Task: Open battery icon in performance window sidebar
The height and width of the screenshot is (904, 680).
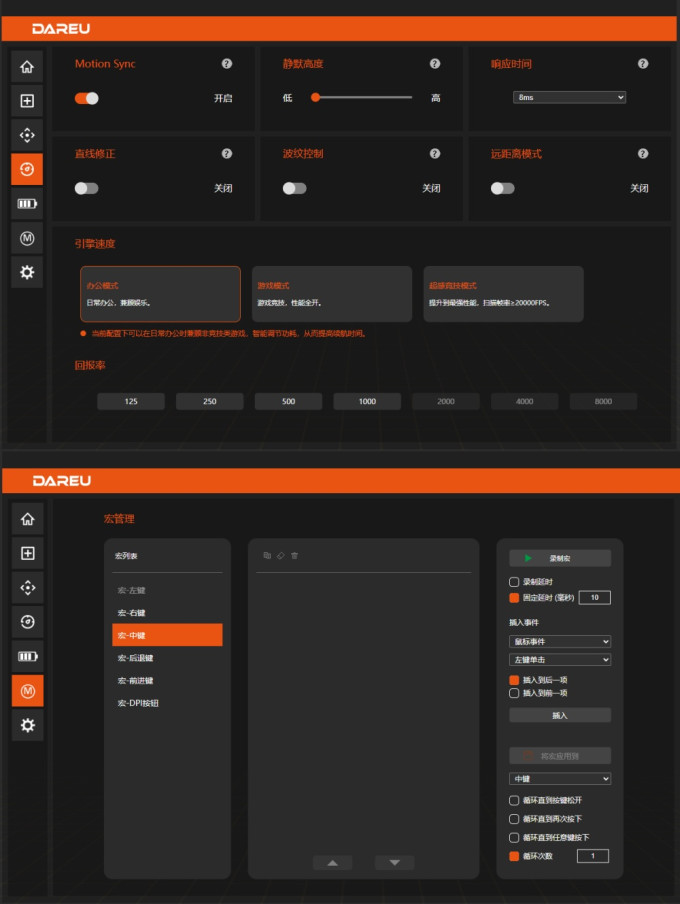Action: click(27, 204)
